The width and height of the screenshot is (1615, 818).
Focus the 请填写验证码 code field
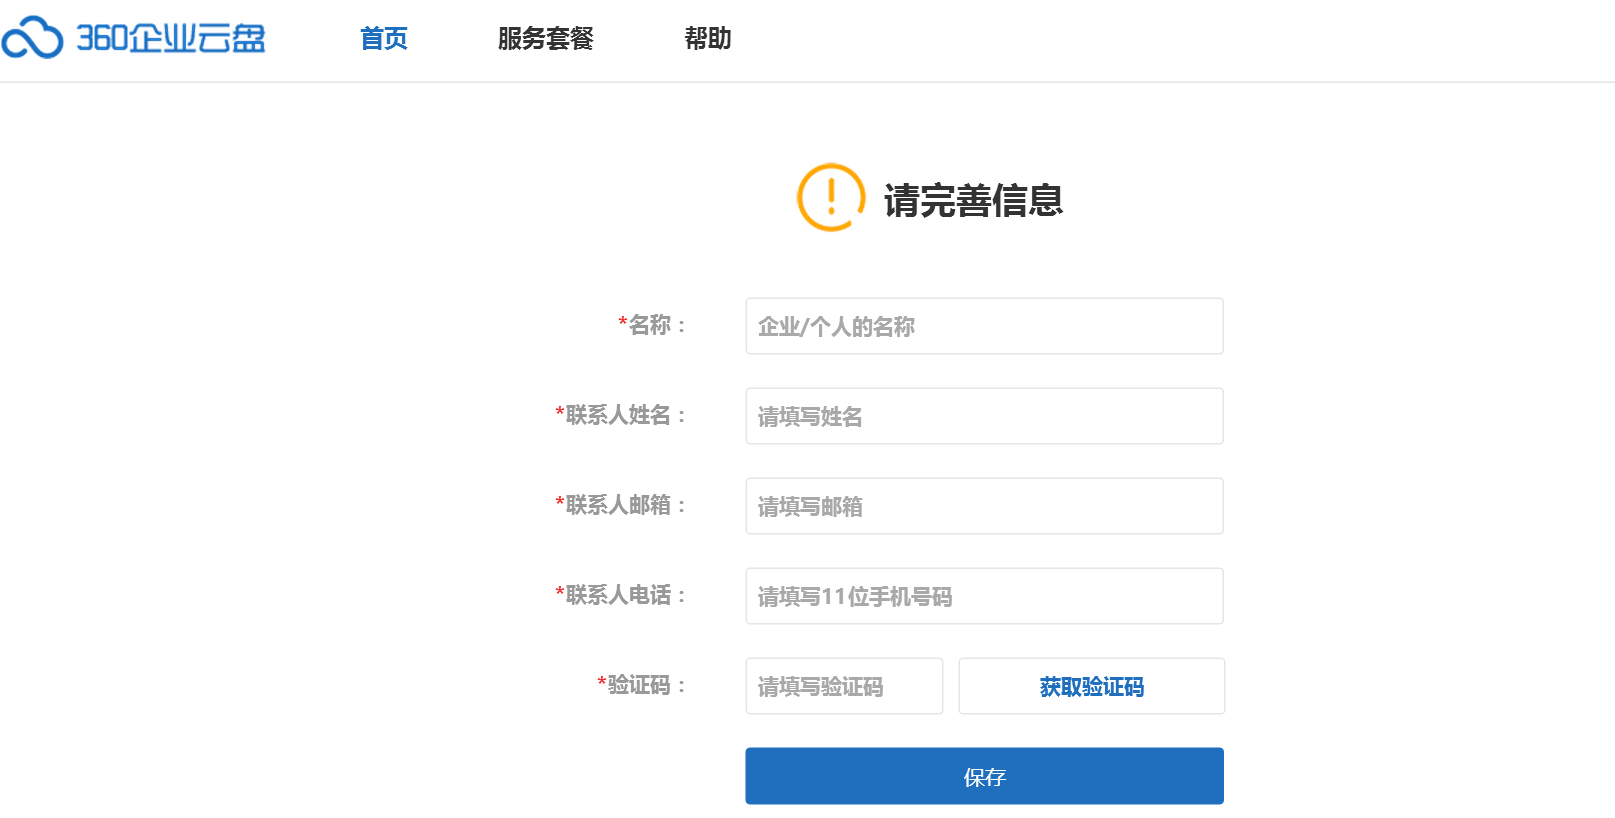coord(844,686)
